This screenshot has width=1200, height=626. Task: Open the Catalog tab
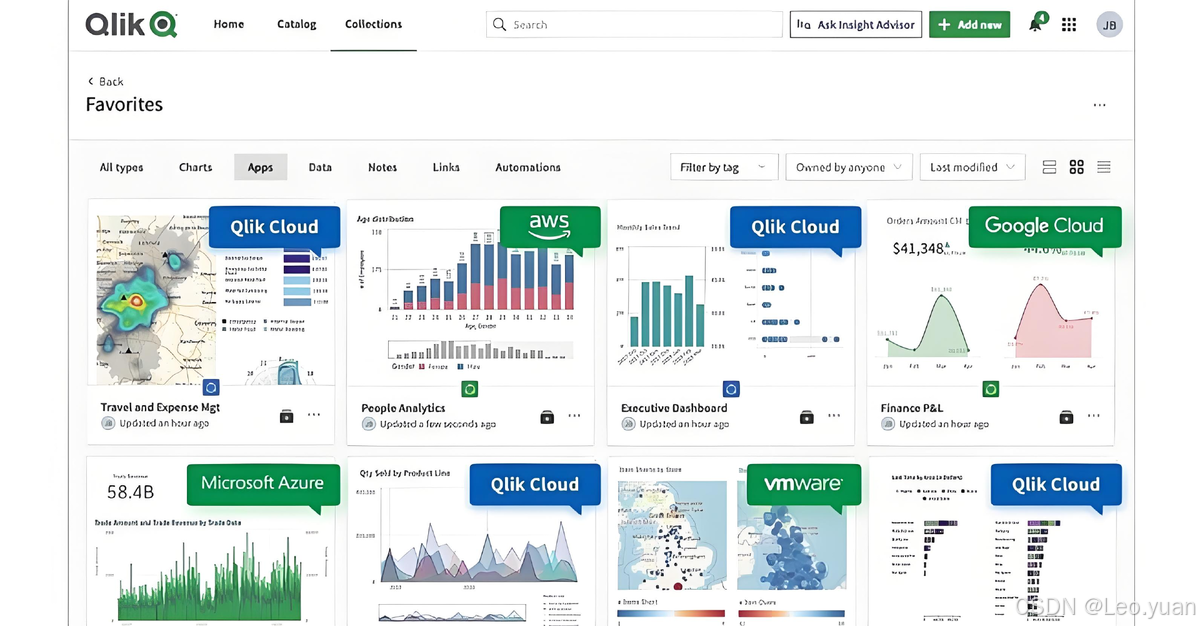tap(297, 24)
